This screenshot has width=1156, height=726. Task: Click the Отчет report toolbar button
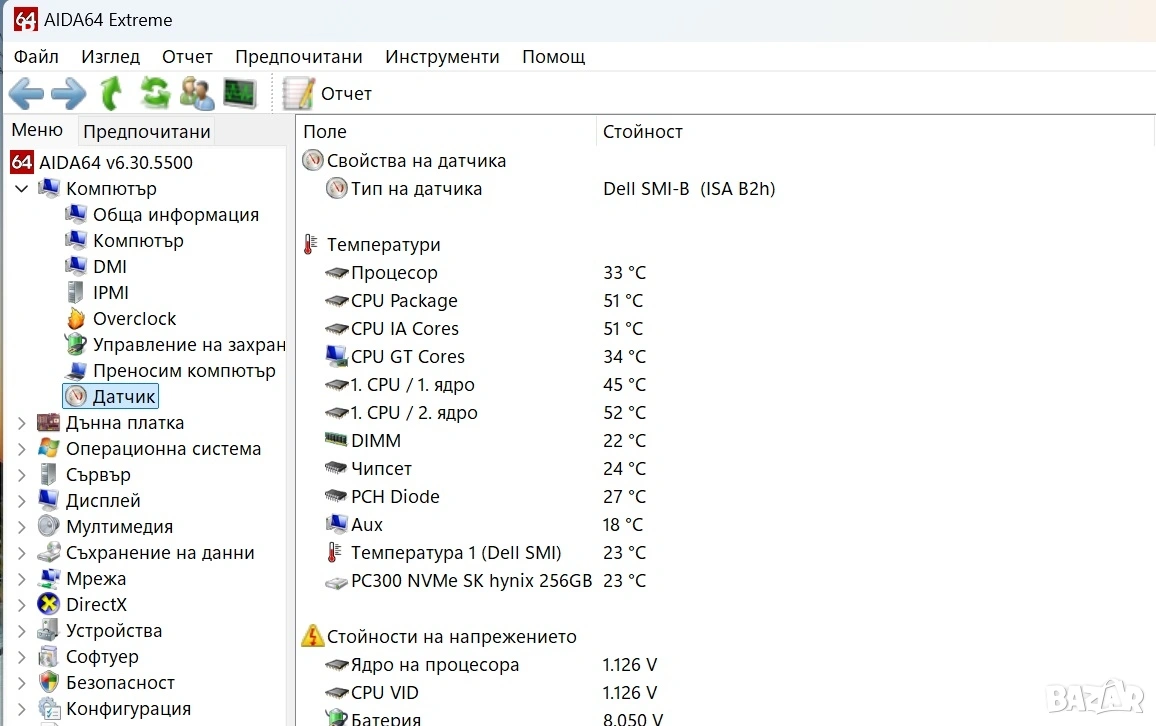[328, 94]
